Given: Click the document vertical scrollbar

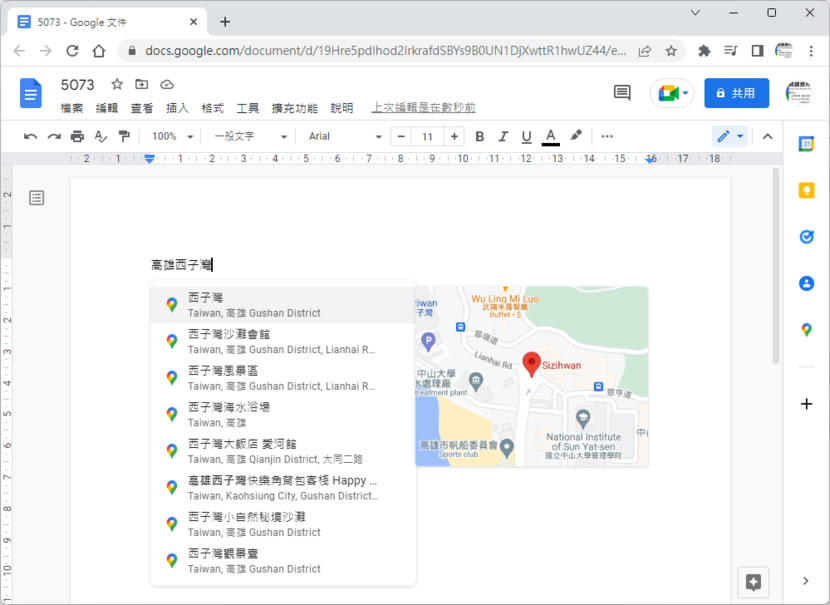Looking at the screenshot, I should pyautogui.click(x=775, y=266).
